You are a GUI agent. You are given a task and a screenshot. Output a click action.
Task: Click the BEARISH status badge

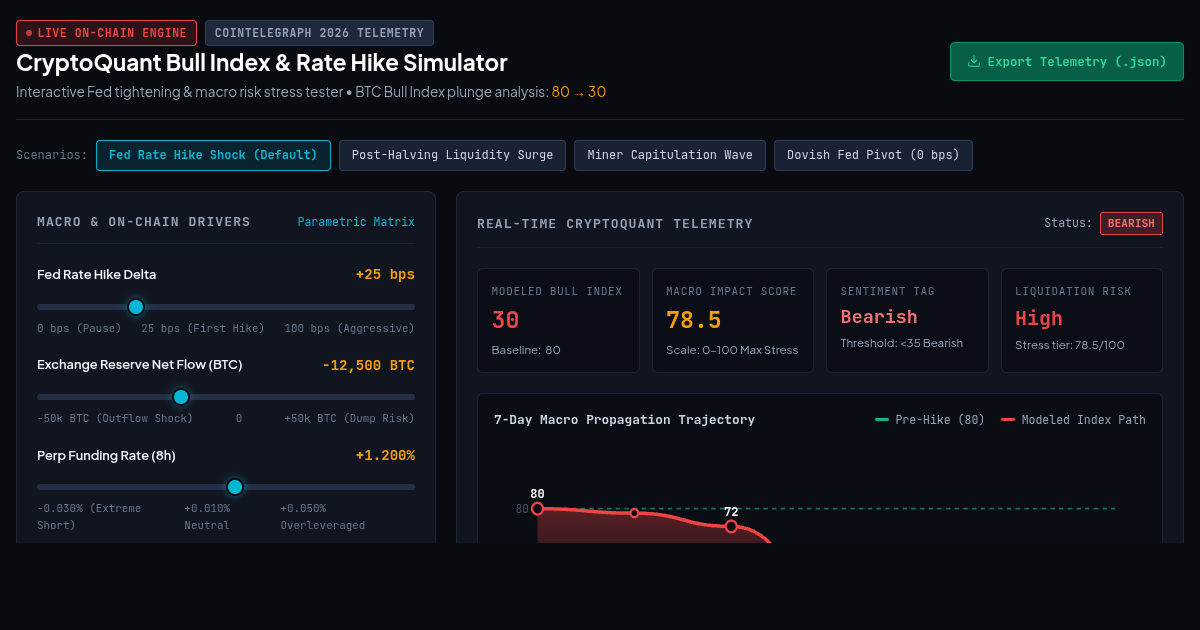pos(1131,224)
